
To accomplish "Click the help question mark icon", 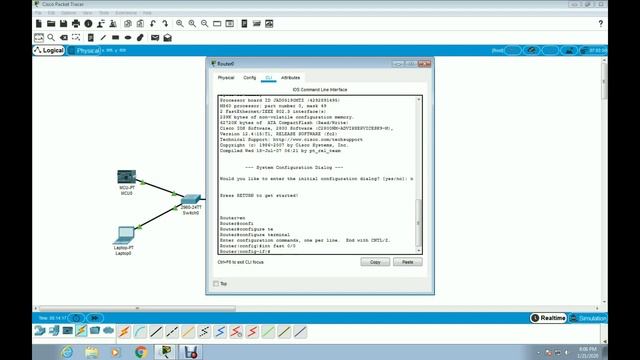I will (x=600, y=24).
